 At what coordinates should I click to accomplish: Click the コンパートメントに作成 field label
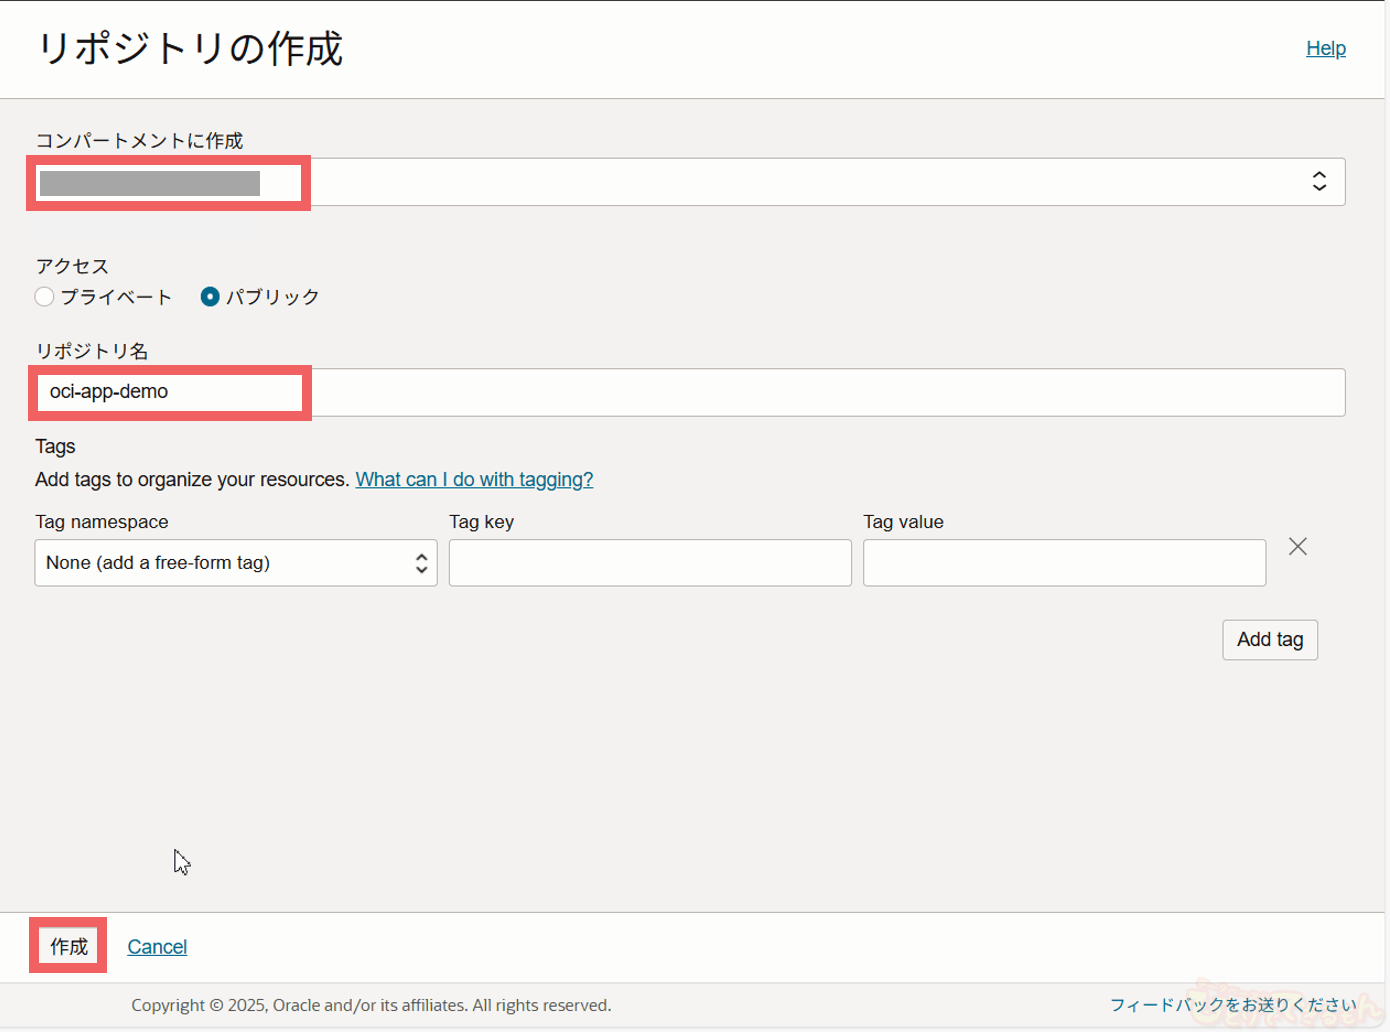point(139,141)
